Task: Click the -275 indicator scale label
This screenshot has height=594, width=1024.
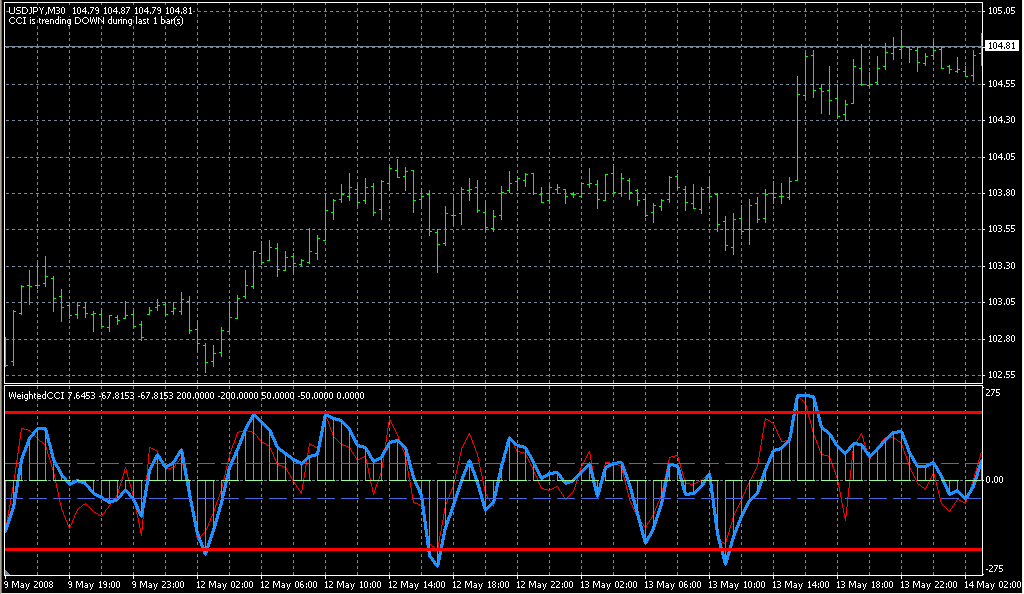Action: coord(993,565)
